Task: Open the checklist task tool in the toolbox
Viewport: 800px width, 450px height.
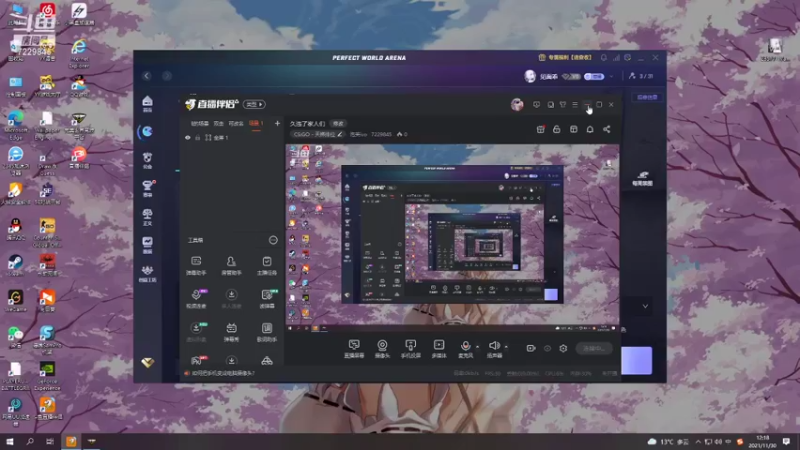Action: coord(266,265)
